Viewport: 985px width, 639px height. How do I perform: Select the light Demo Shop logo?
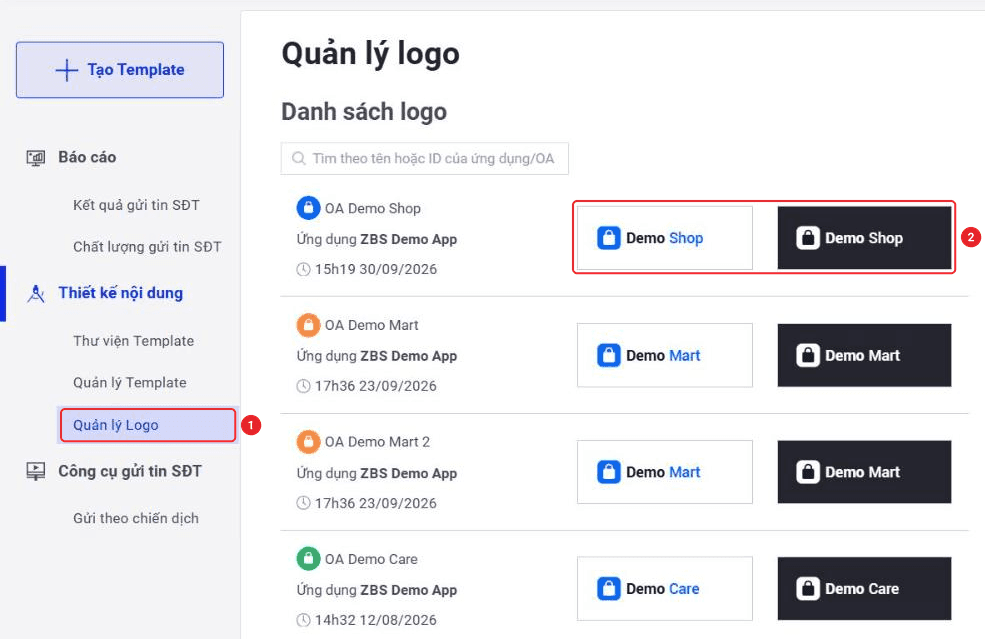point(665,238)
